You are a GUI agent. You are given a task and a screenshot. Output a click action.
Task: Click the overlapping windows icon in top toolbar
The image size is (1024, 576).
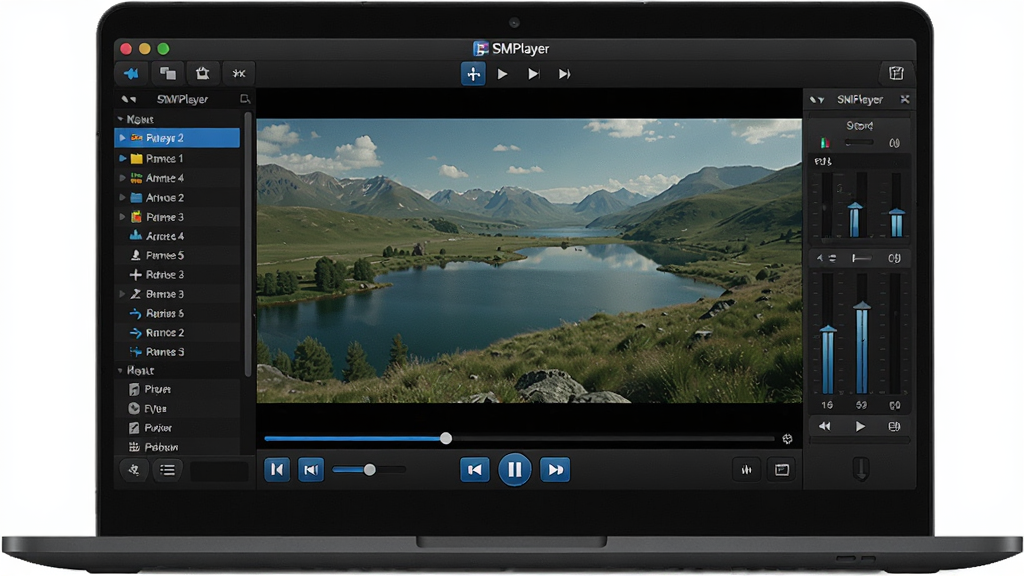pyautogui.click(x=168, y=74)
